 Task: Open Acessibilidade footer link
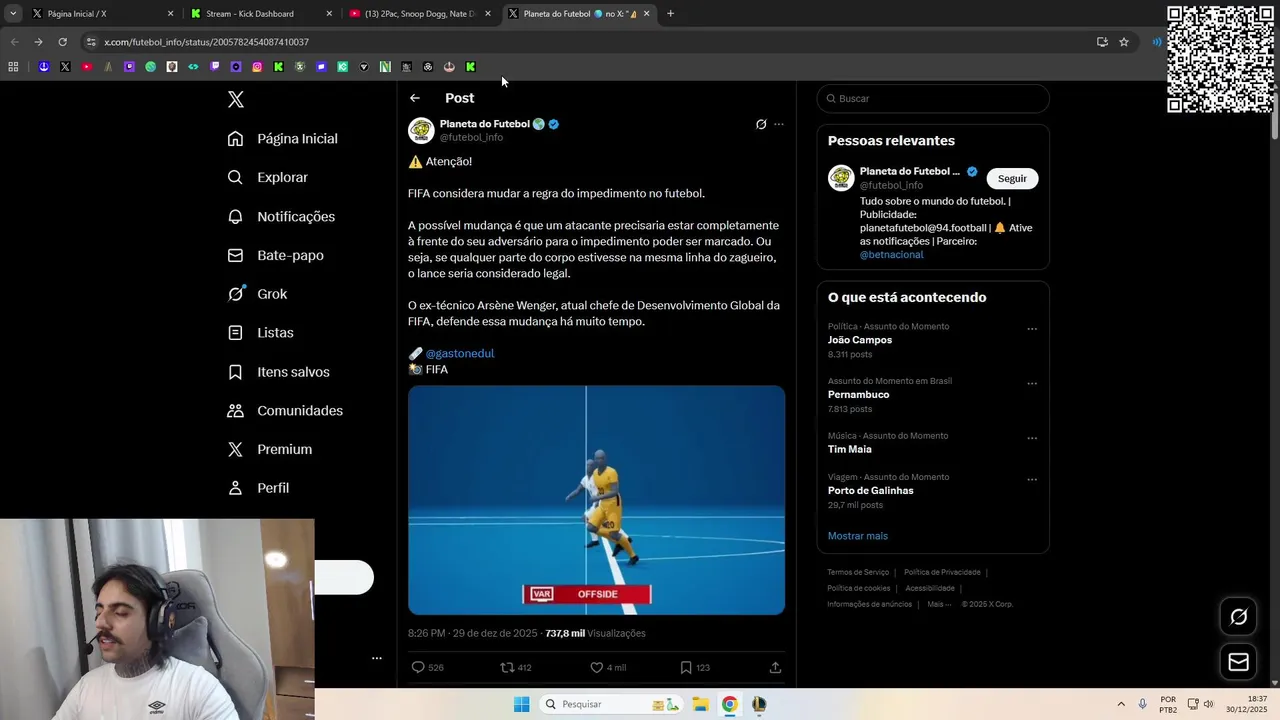coord(930,588)
